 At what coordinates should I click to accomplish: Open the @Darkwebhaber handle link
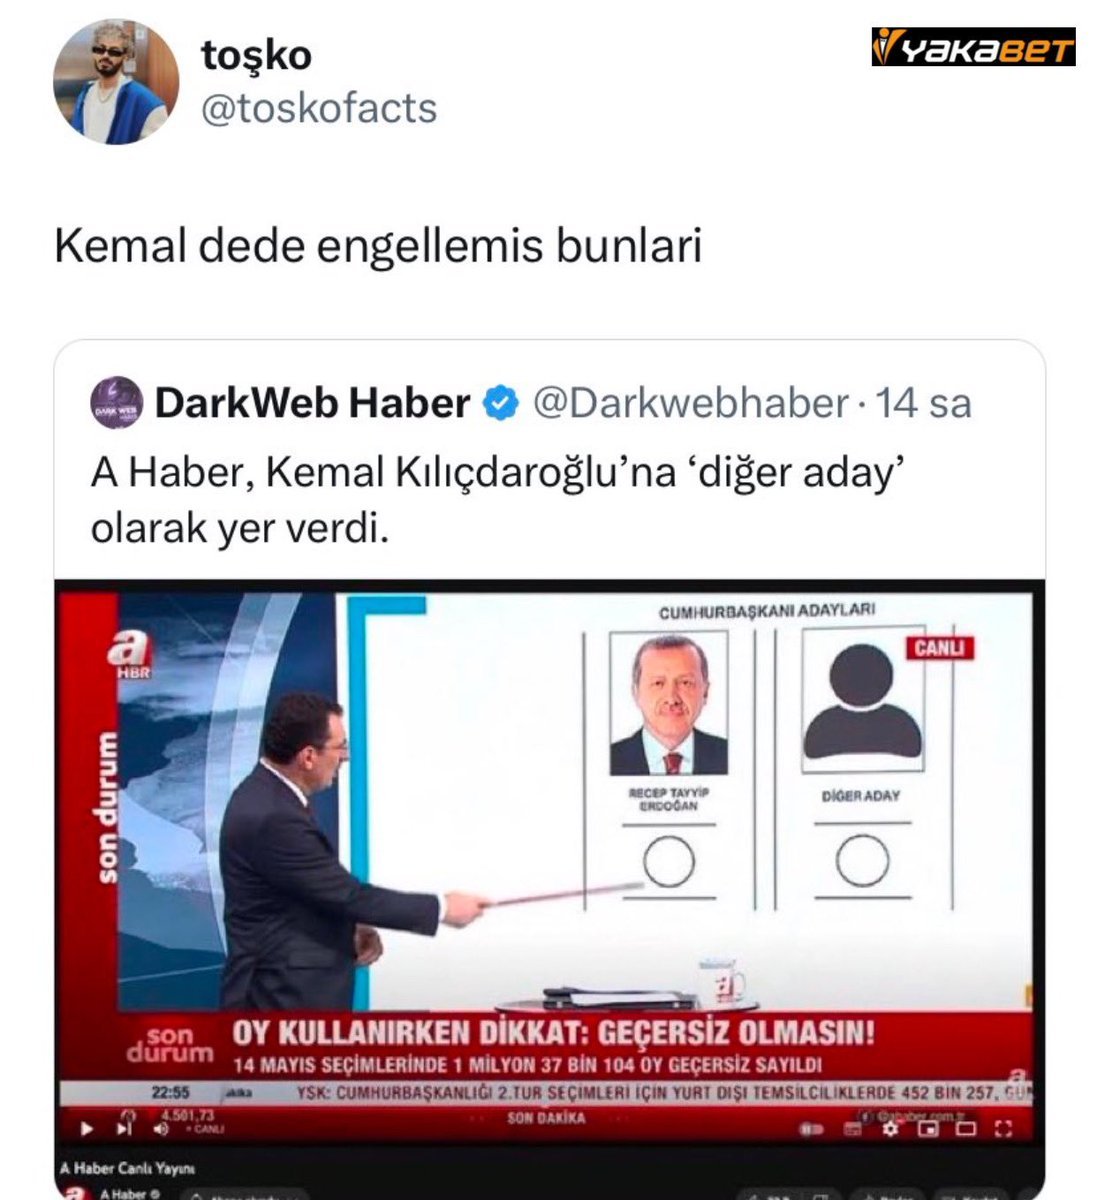[x=690, y=403]
